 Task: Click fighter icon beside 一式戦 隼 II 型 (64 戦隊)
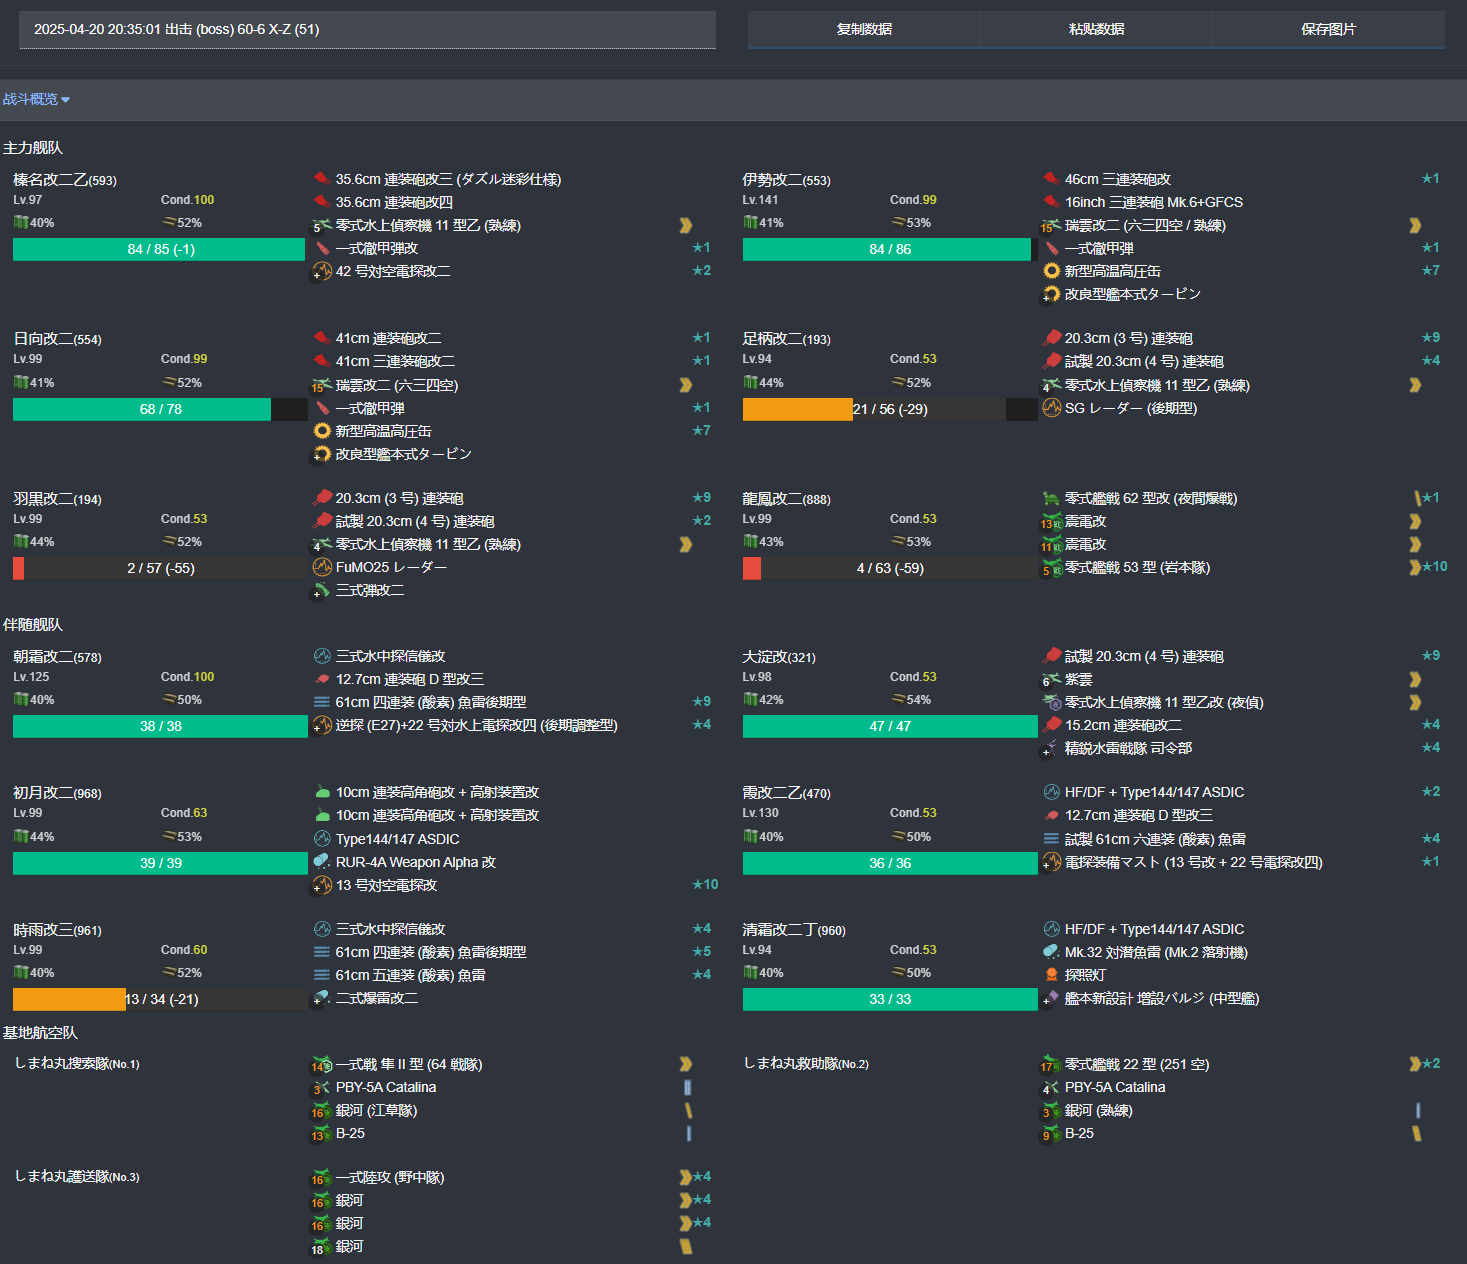pos(322,1065)
